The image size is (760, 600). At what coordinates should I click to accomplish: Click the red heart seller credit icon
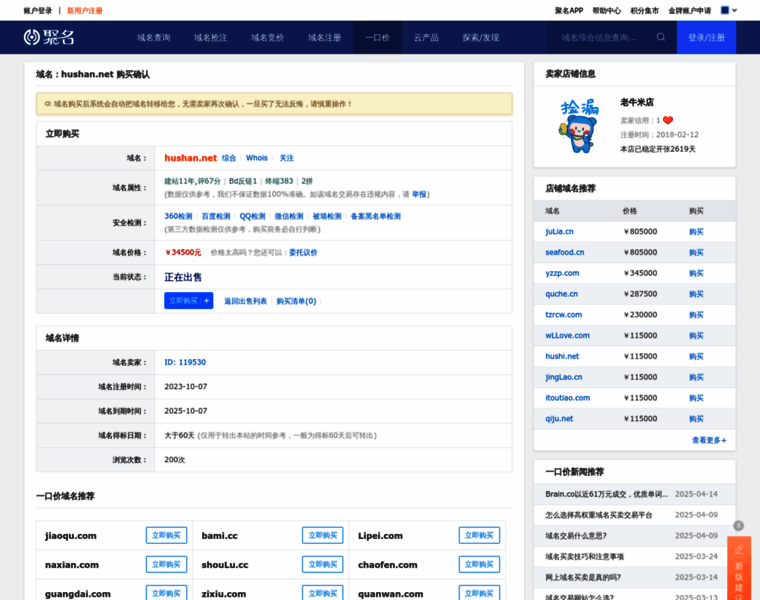pos(668,120)
